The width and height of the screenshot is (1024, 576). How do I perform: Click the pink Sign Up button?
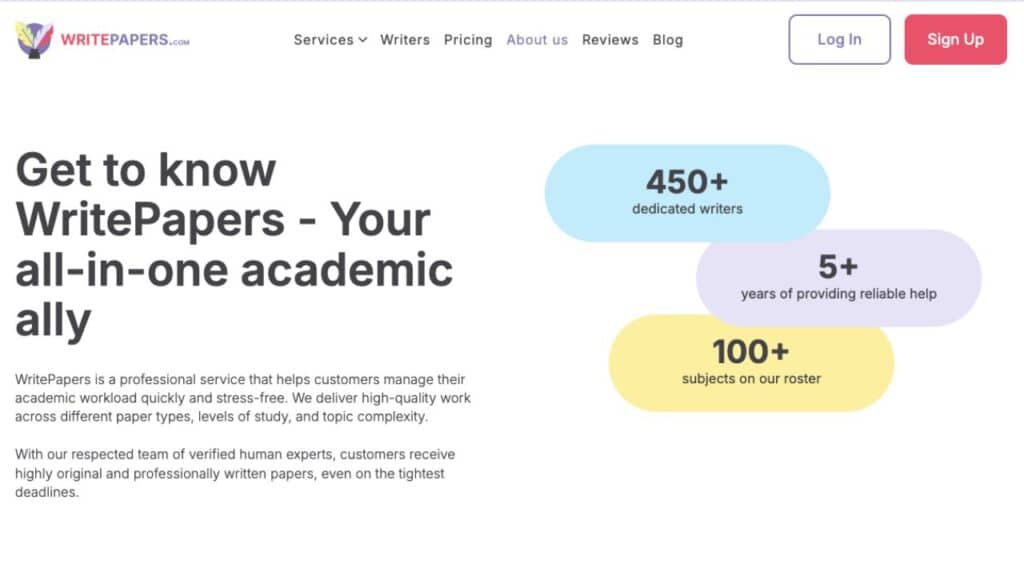(x=955, y=40)
